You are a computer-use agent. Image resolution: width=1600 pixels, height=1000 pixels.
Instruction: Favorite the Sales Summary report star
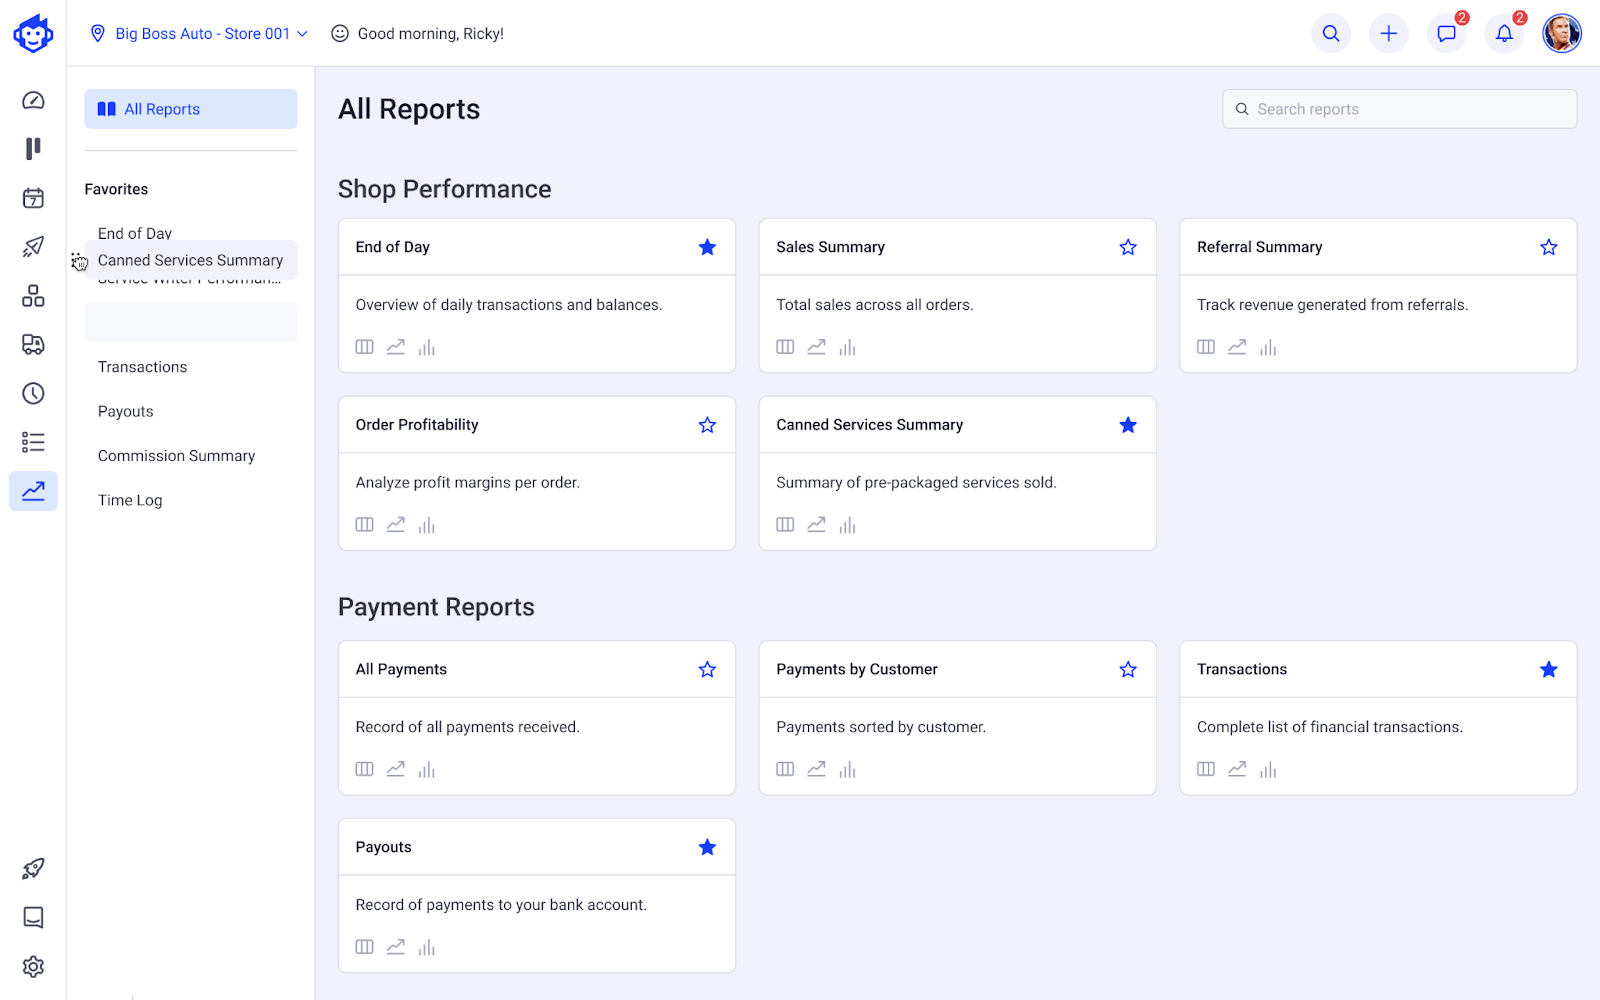(1128, 247)
